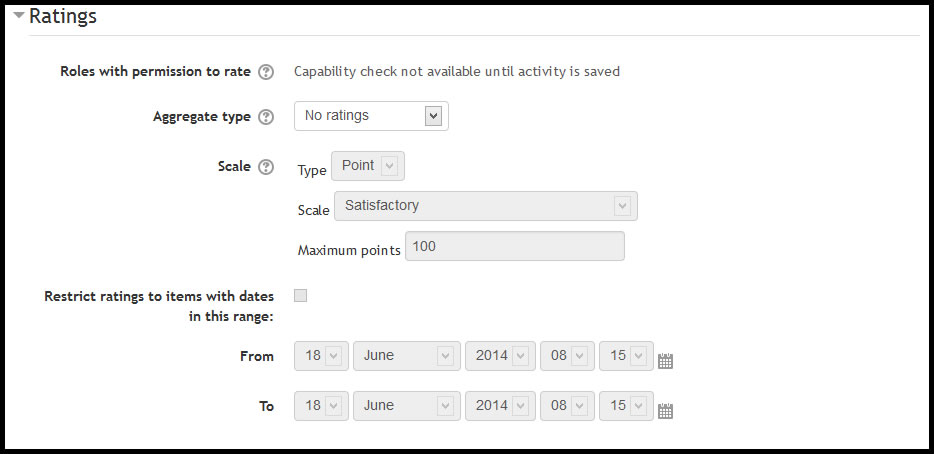
Task: Collapse the Ratings section triangle
Action: click(x=19, y=15)
